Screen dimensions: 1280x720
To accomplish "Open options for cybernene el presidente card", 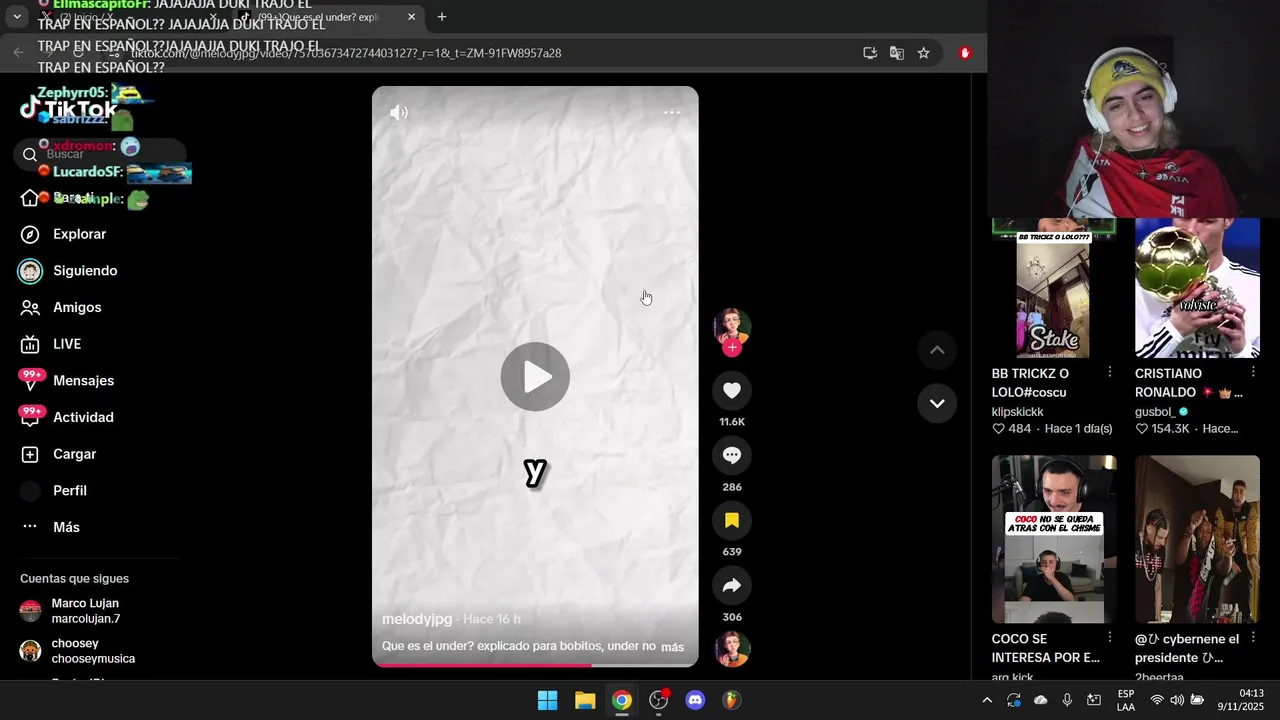I will click(1252, 637).
